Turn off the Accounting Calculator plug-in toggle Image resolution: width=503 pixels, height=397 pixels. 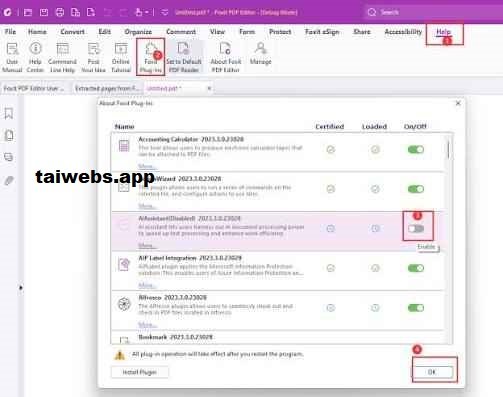416,149
